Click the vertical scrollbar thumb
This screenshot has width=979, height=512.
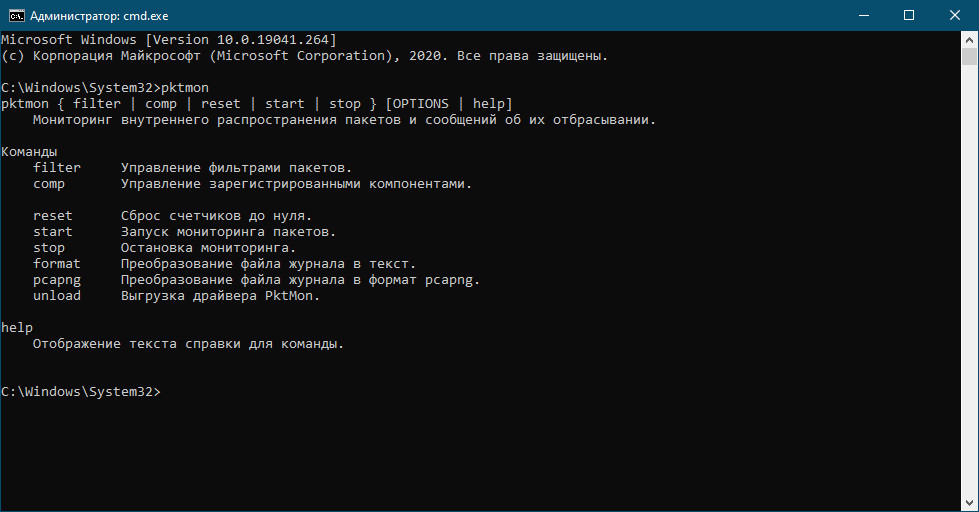click(x=969, y=56)
